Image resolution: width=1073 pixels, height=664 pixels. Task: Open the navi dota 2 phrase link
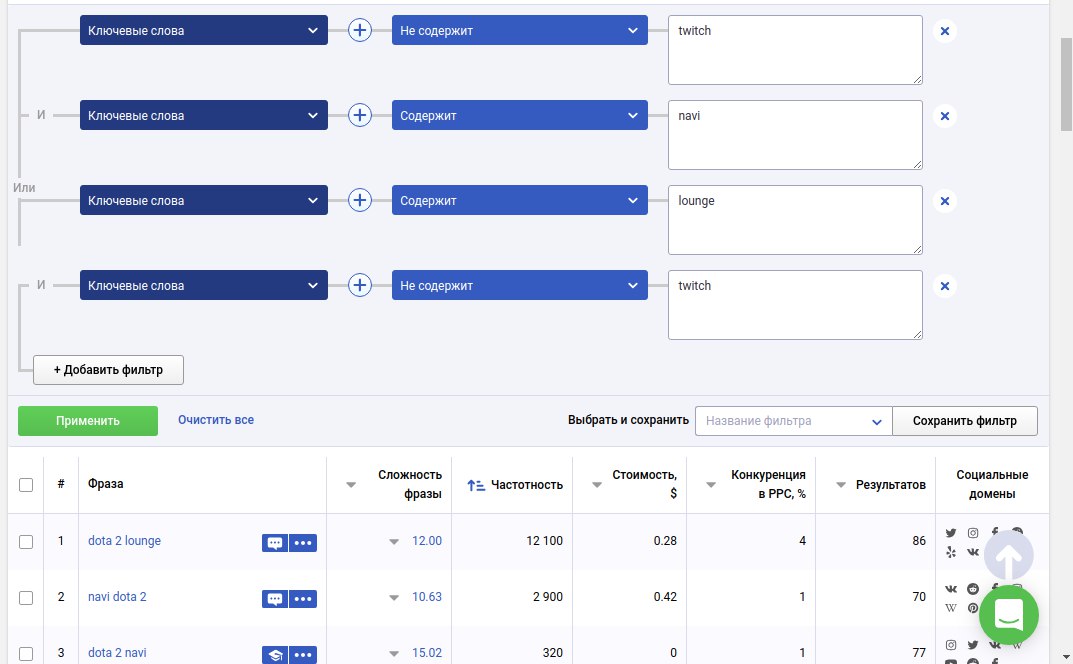[117, 597]
